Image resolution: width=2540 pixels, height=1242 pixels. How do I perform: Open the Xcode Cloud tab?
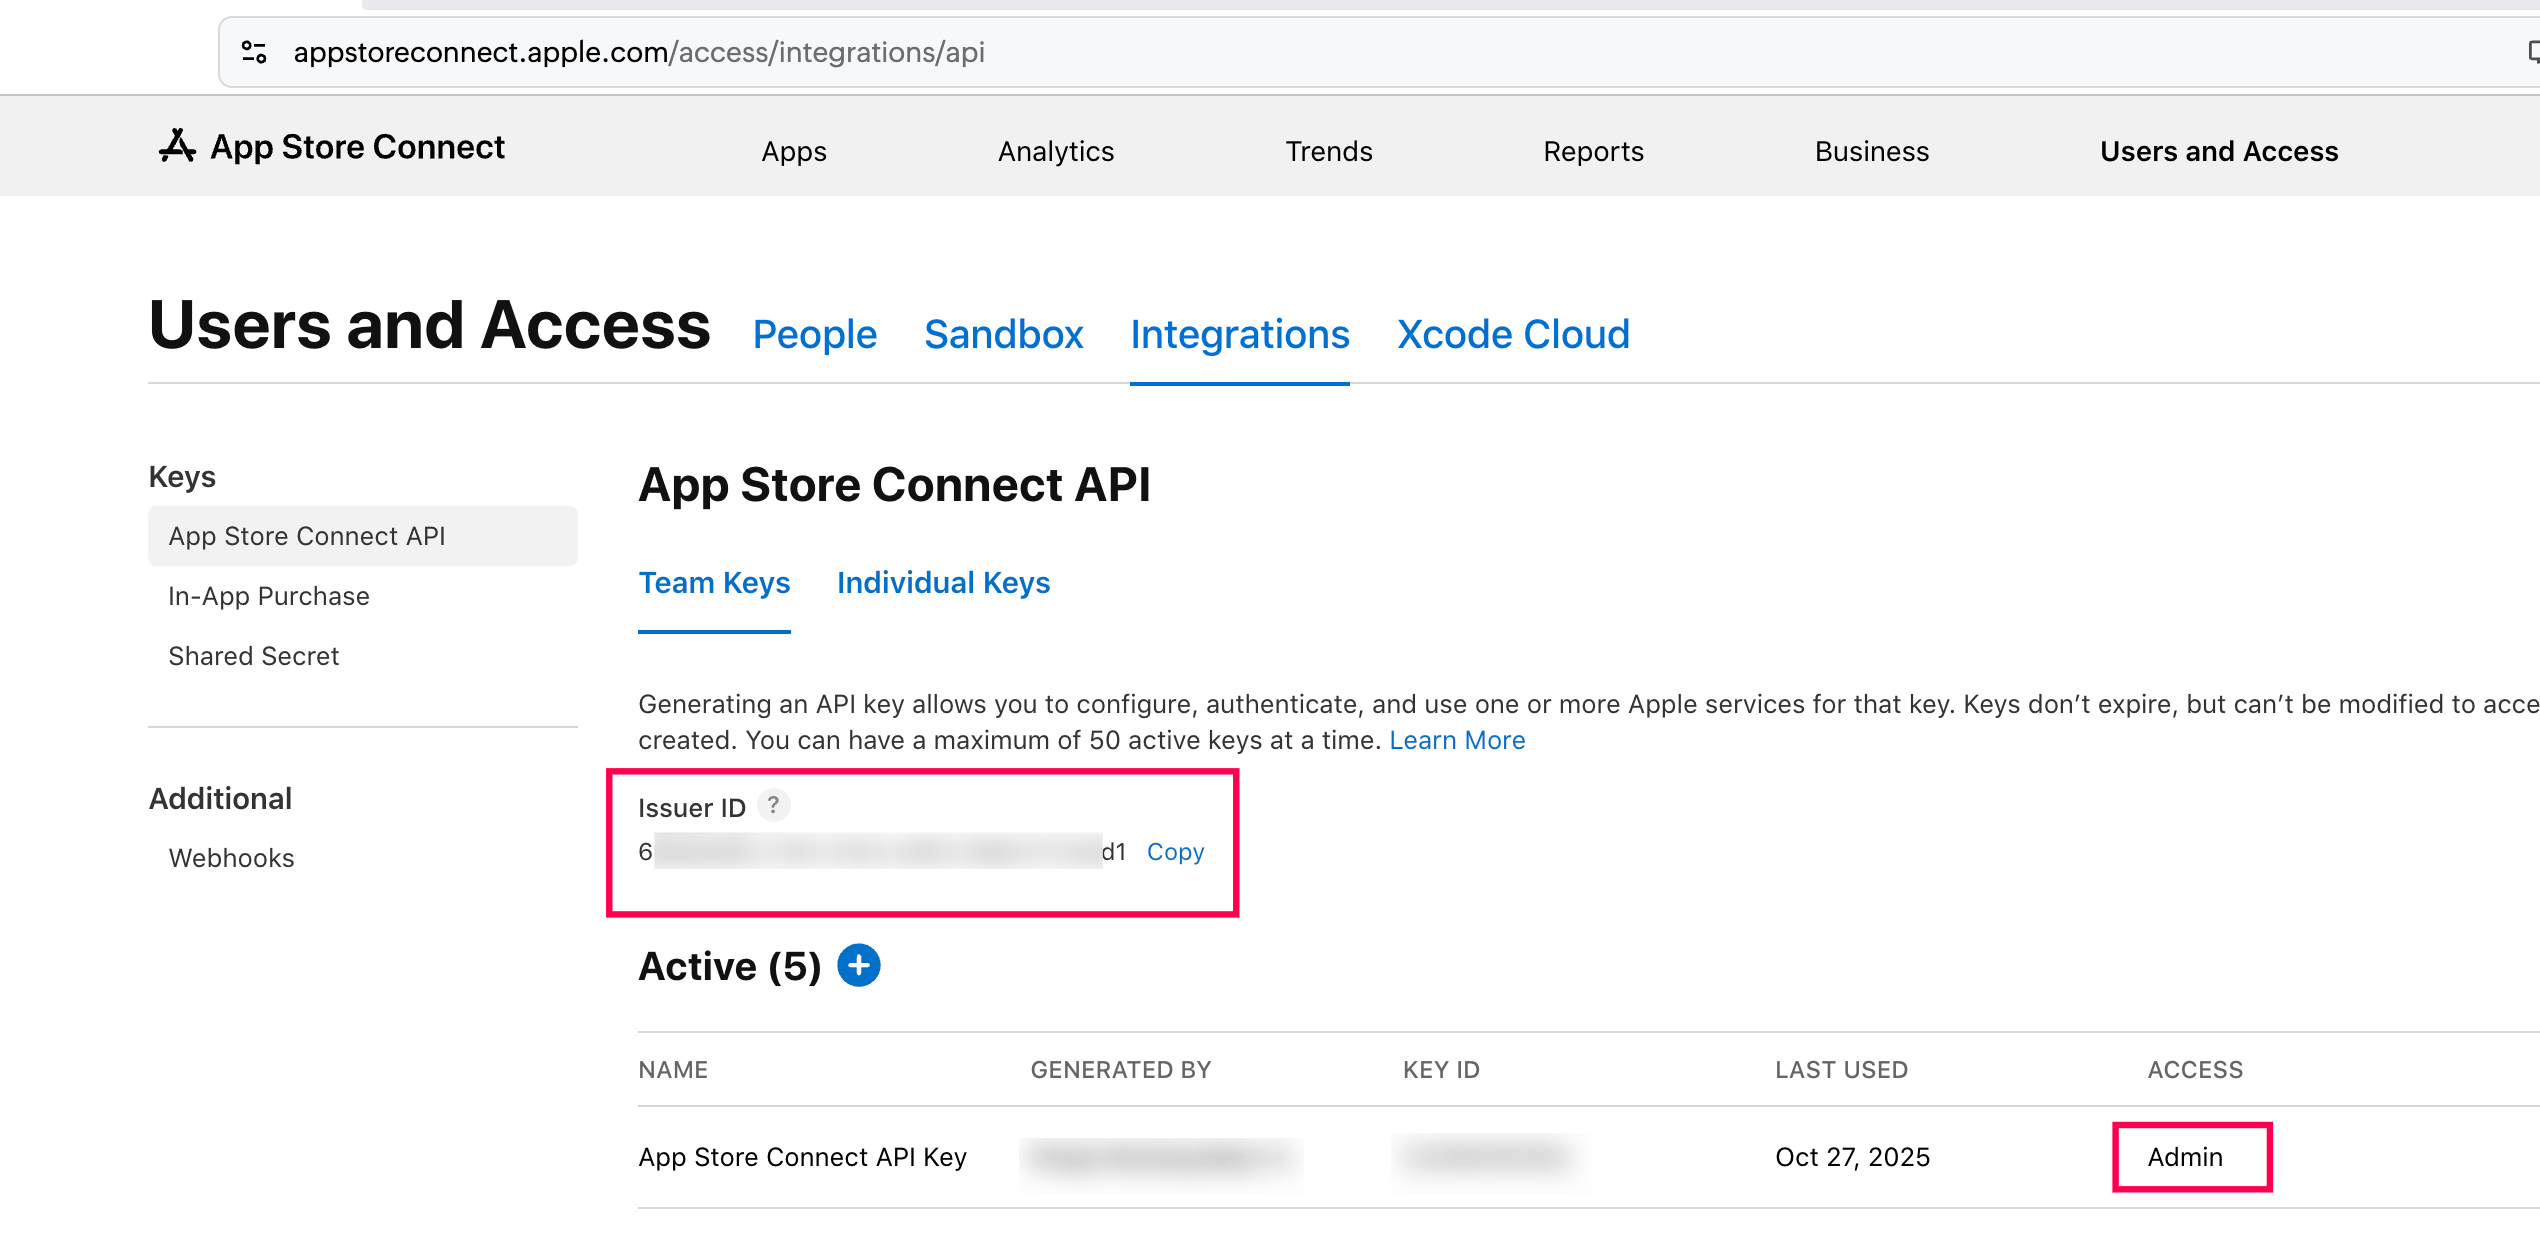coord(1512,334)
